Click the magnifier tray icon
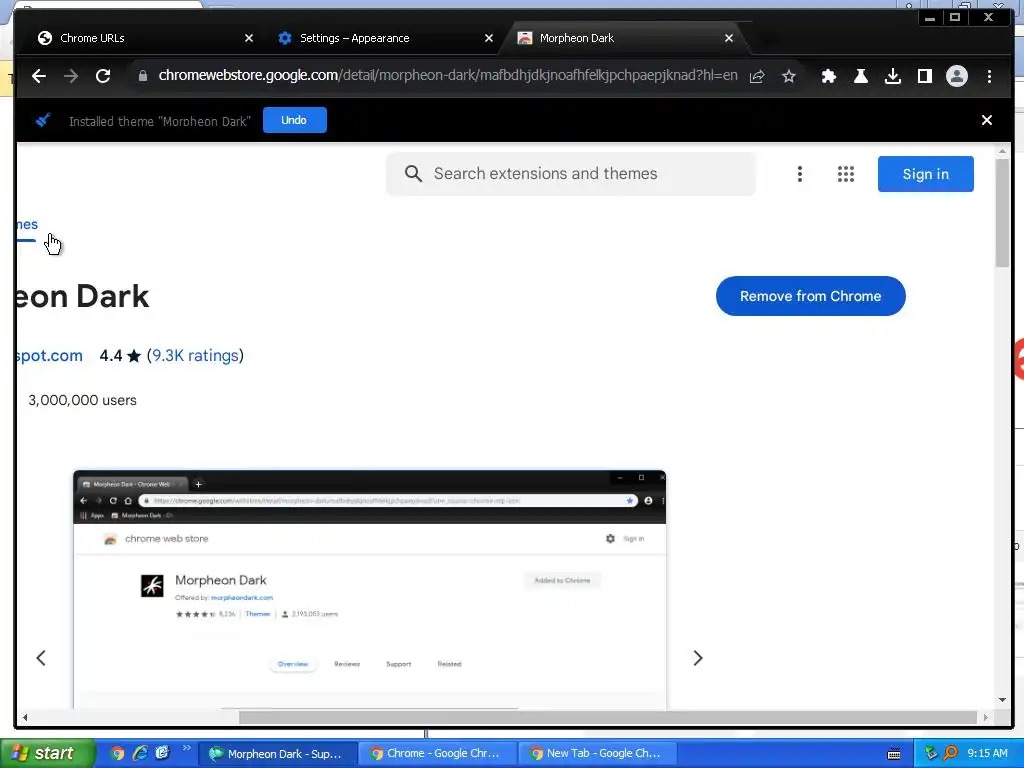 [x=950, y=753]
